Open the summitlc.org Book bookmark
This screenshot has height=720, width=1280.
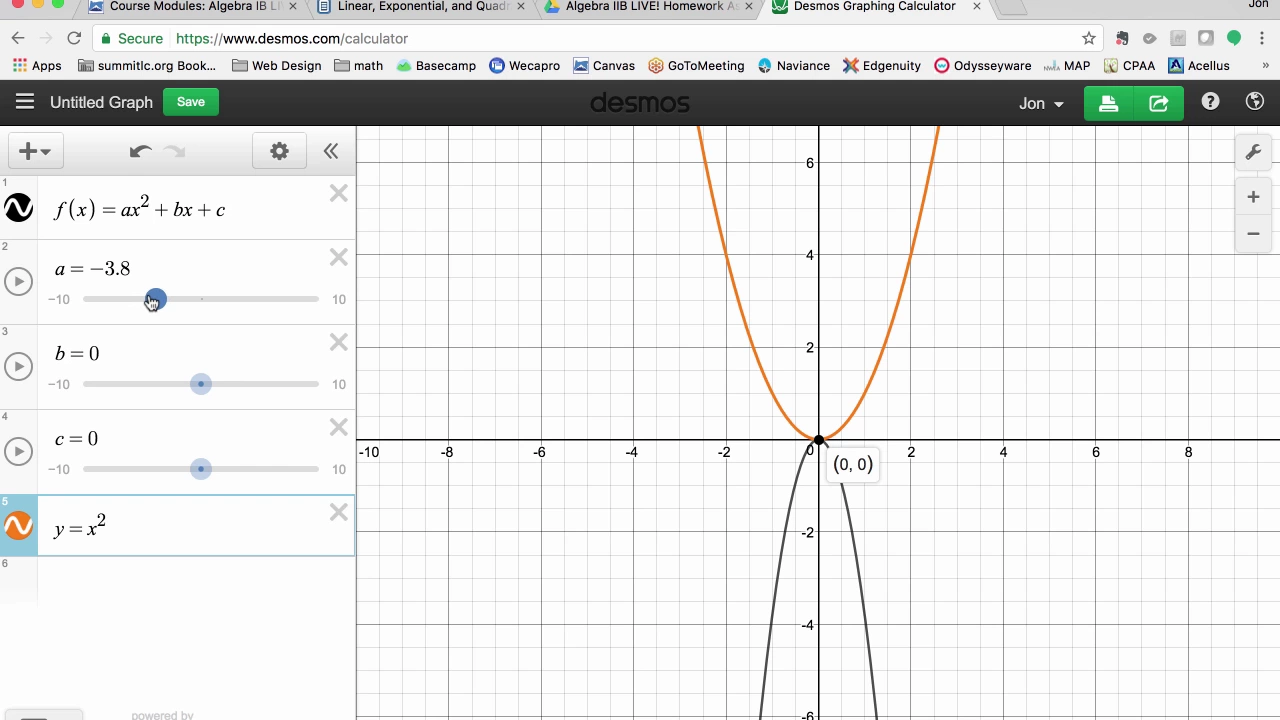[x=147, y=66]
